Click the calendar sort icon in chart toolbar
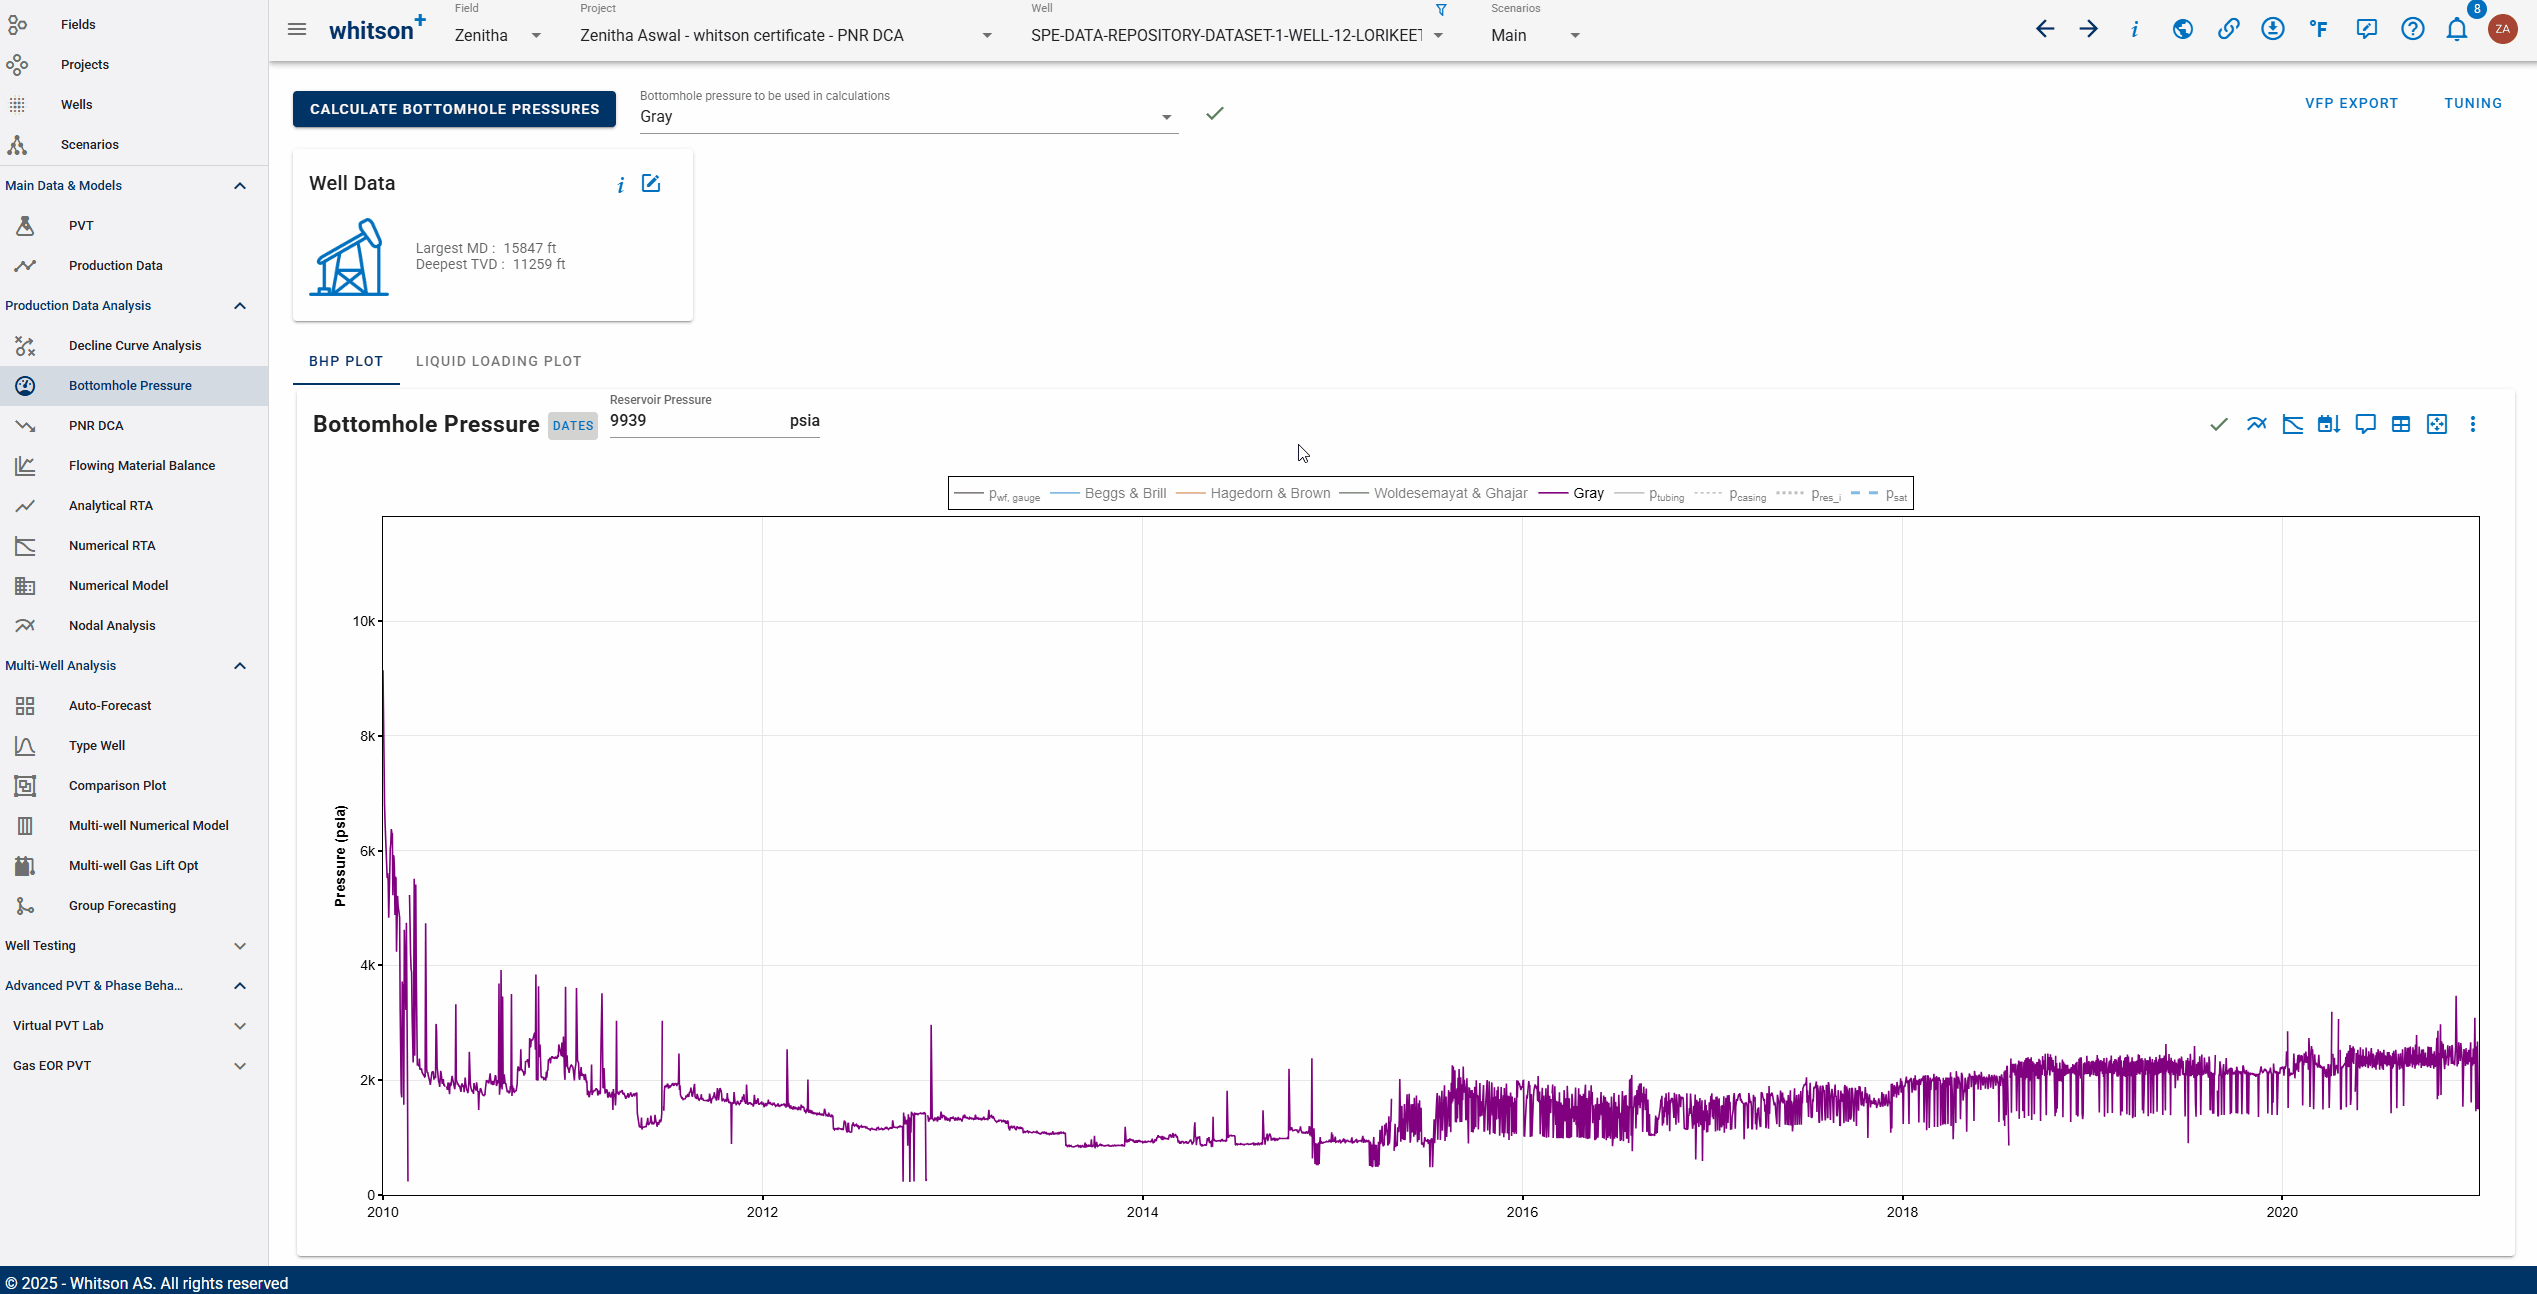This screenshot has width=2537, height=1294. 2329,424
